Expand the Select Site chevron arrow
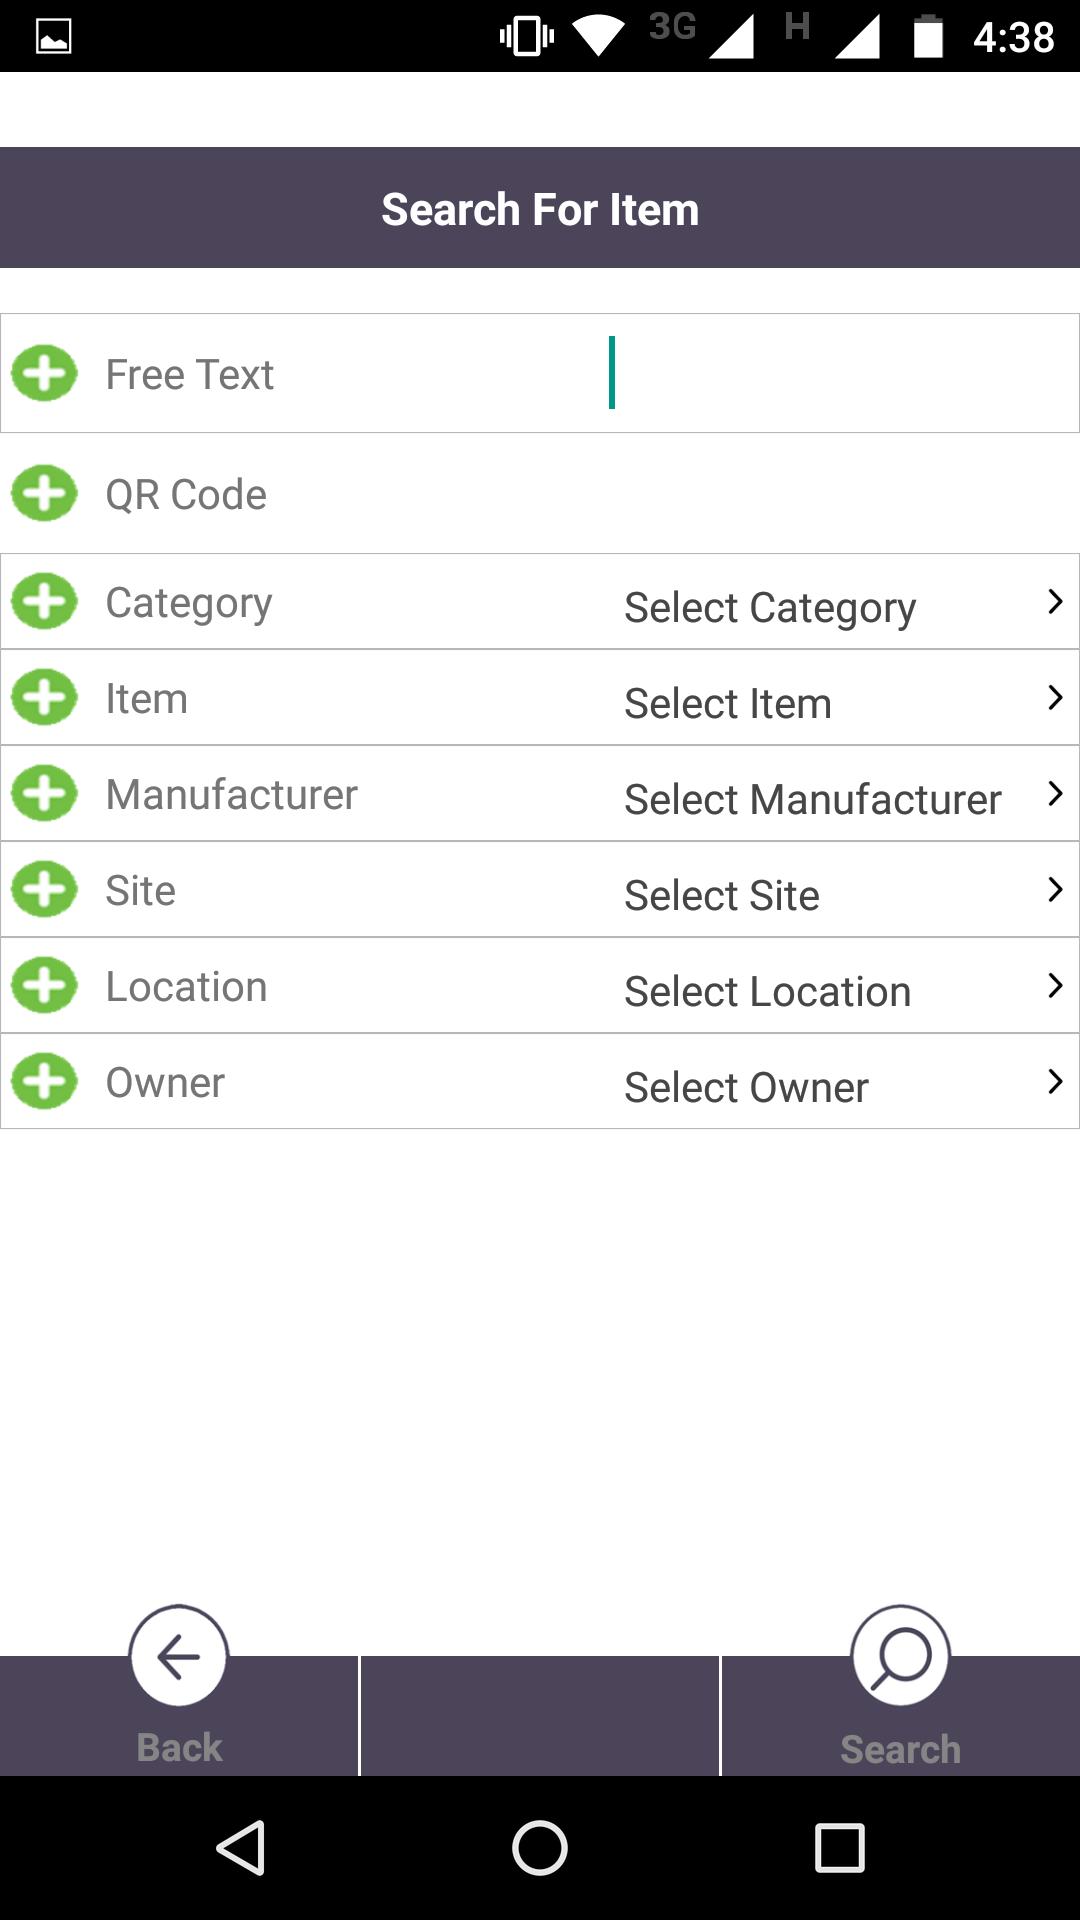 (x=1054, y=889)
